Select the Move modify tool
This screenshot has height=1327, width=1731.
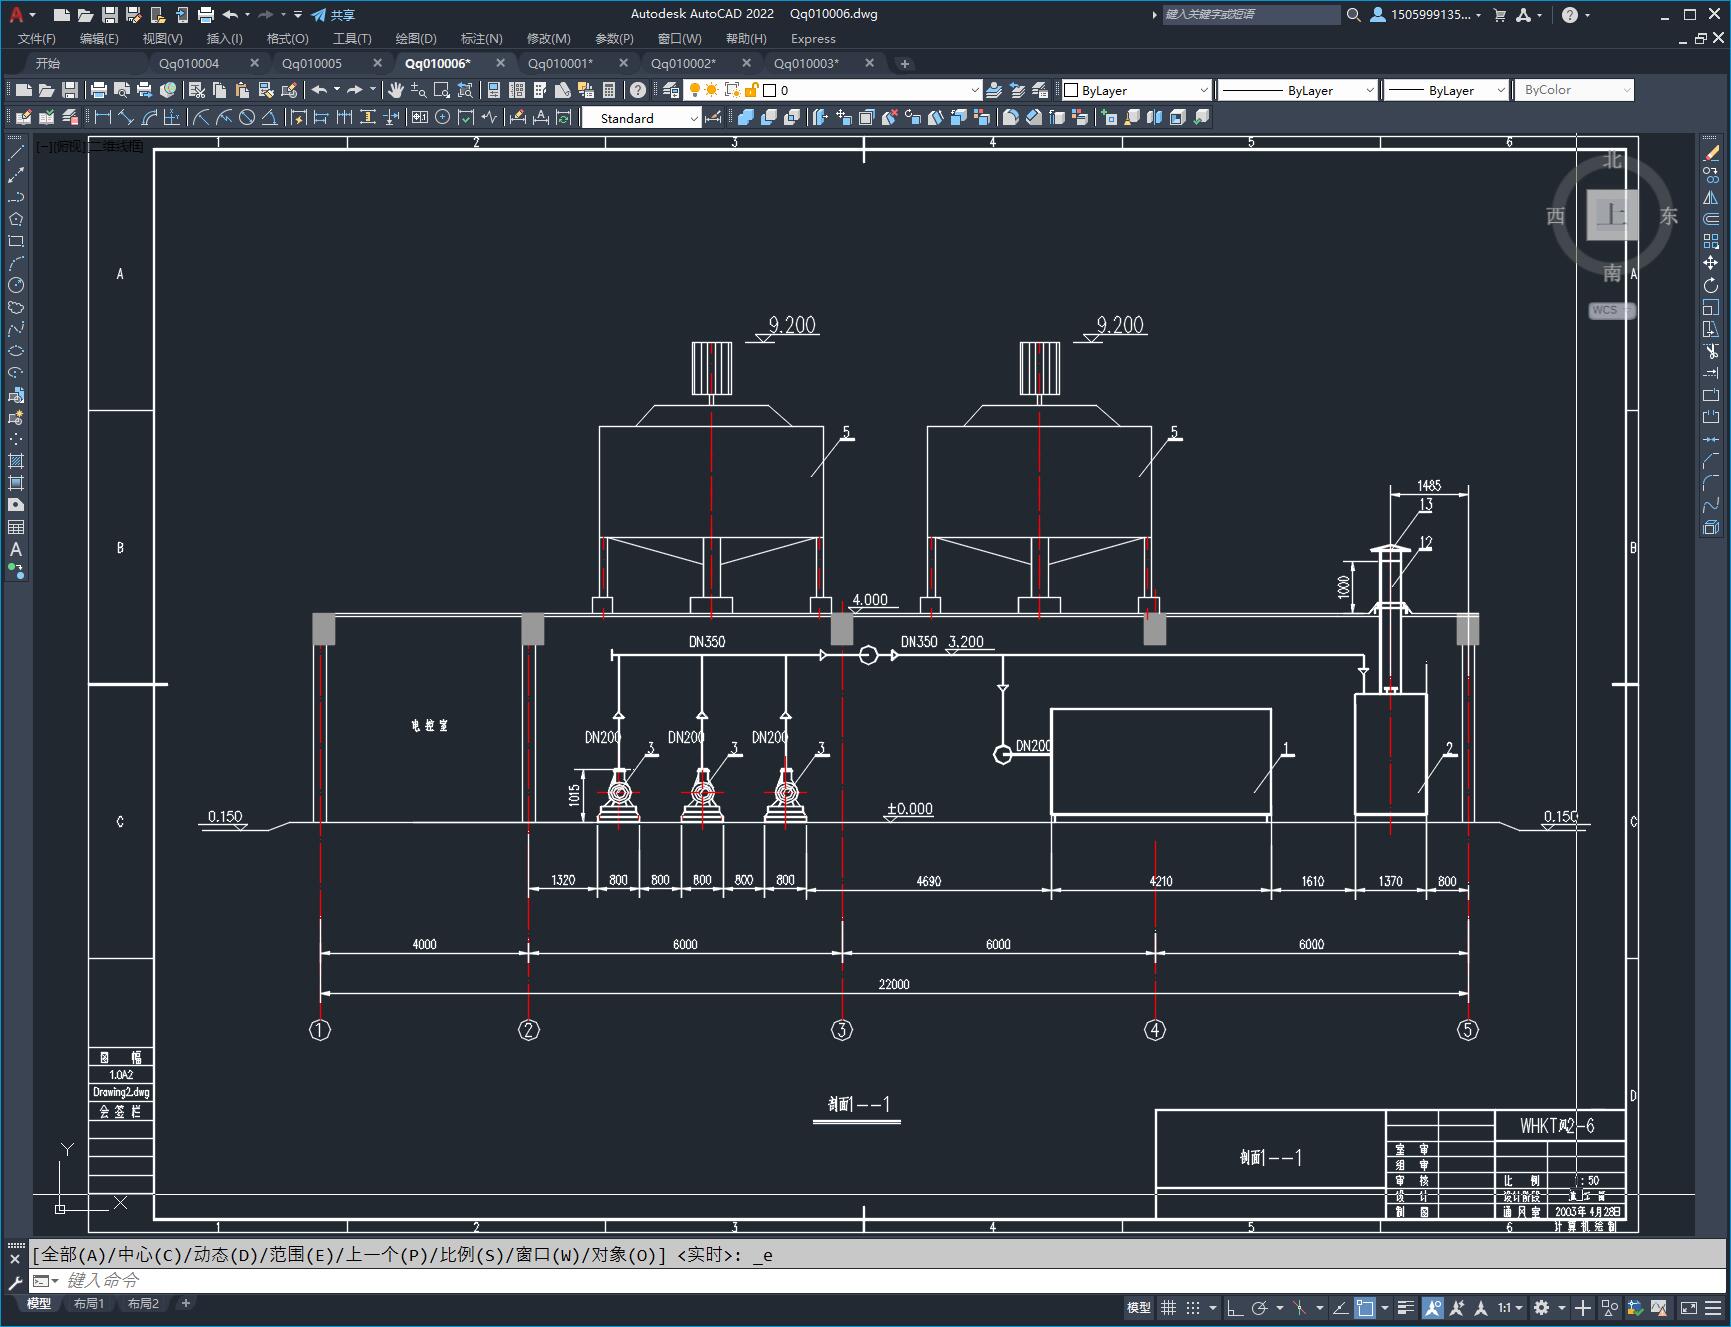pos(1711,263)
